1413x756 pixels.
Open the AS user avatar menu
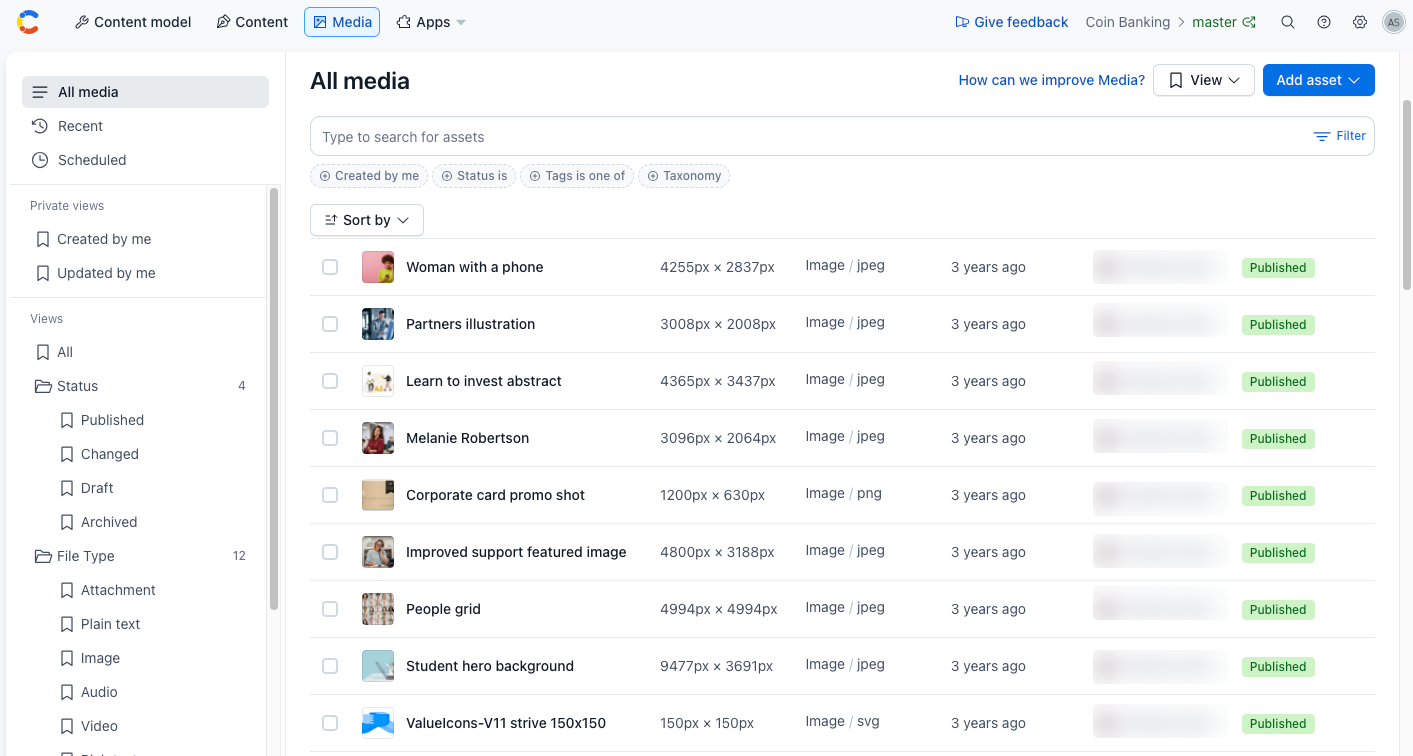coord(1394,22)
